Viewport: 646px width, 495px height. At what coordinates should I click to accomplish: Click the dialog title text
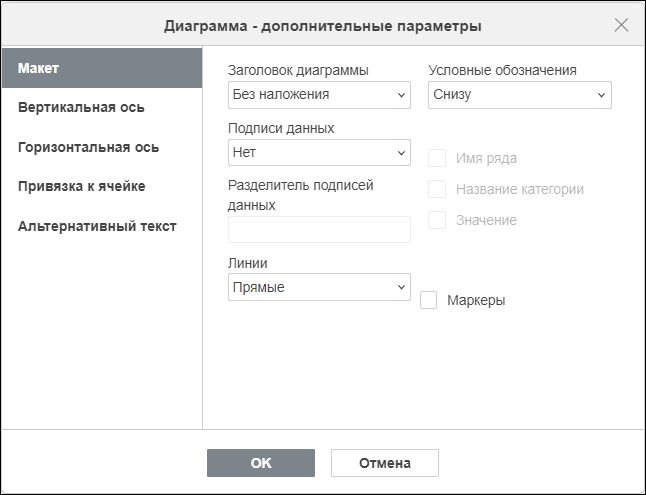(x=323, y=26)
